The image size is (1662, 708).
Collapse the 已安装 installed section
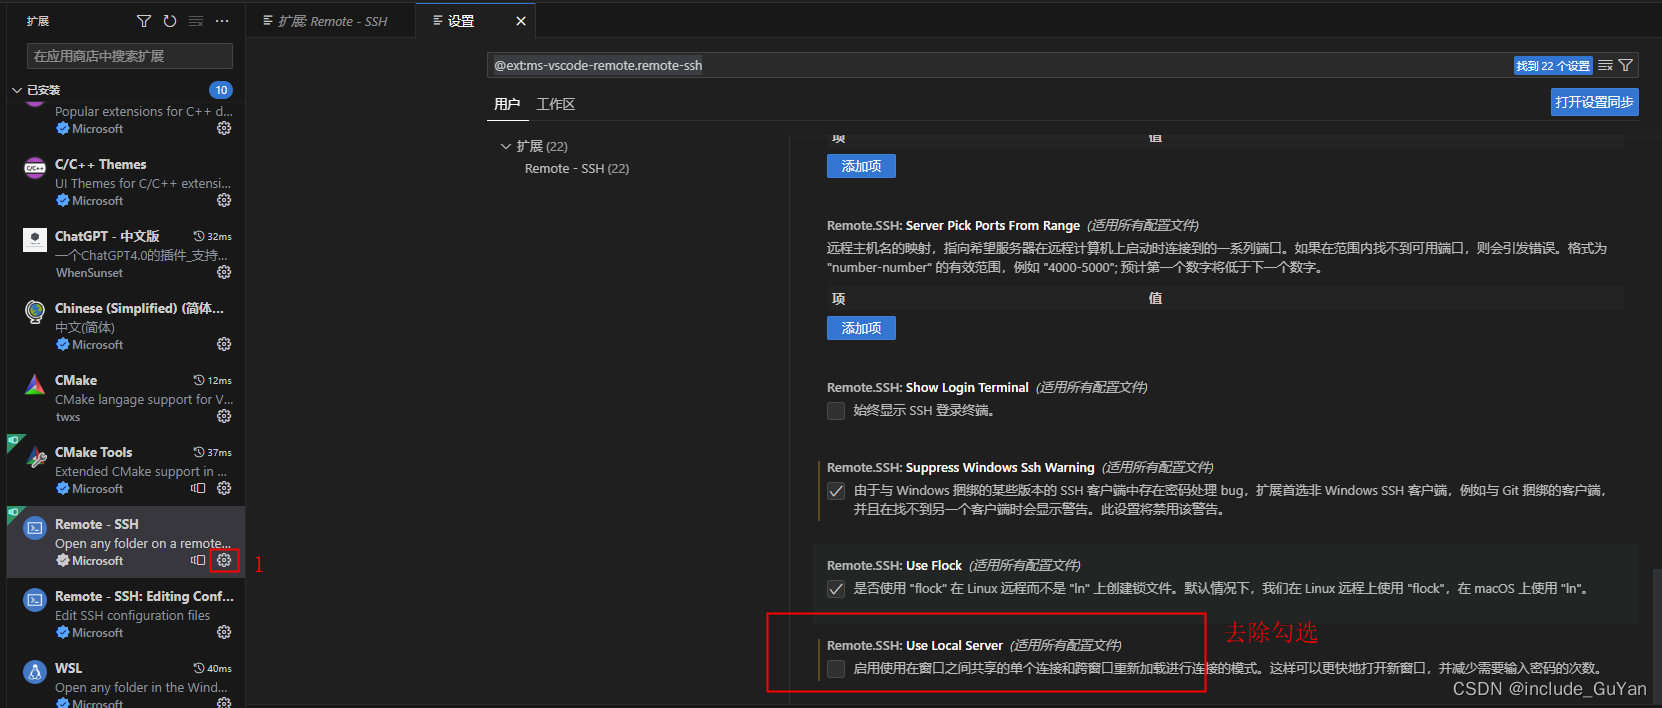[17, 90]
